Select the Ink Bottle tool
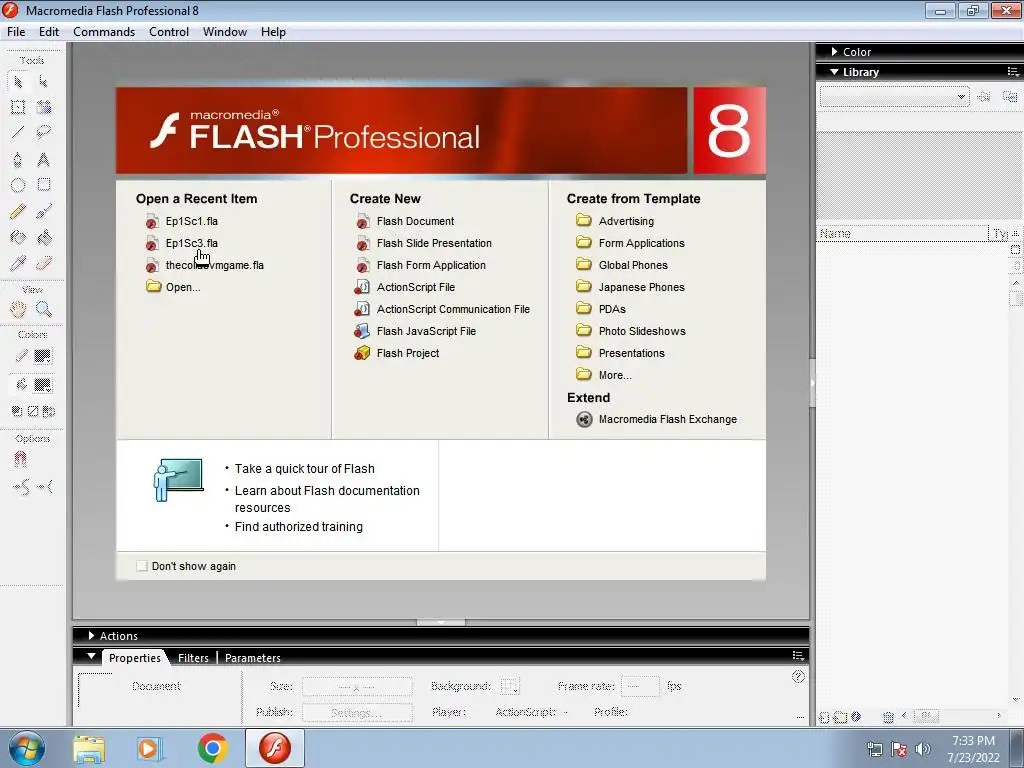 (18, 237)
